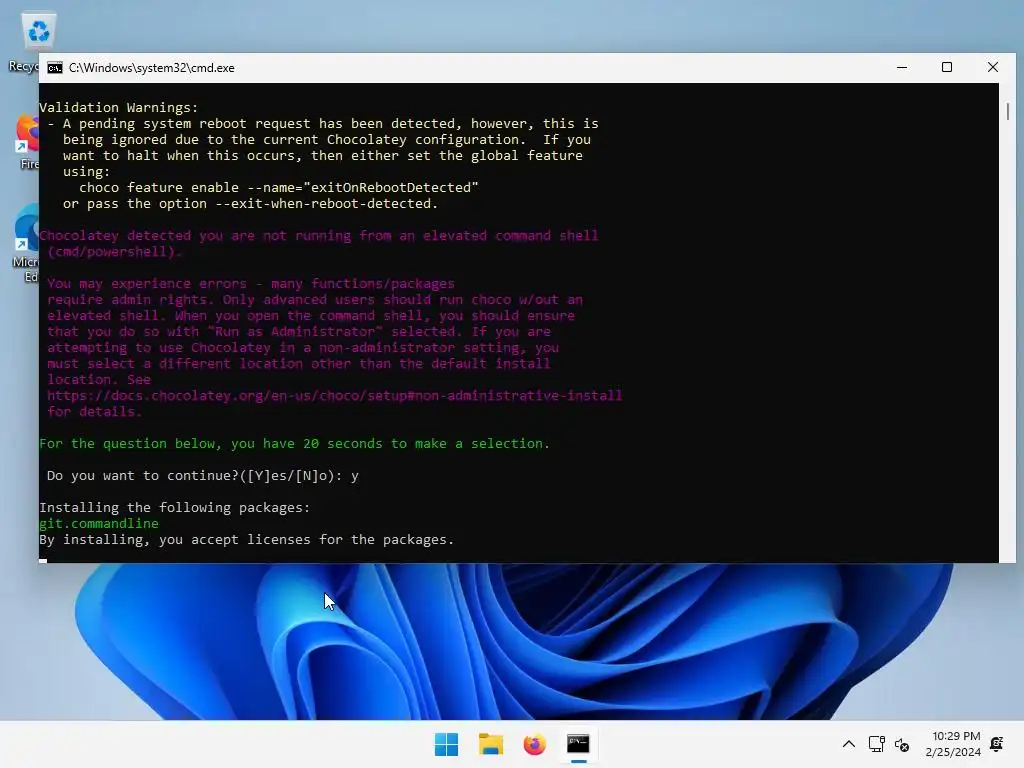The width and height of the screenshot is (1024, 768).
Task: Open the network status tray icon
Action: (x=876, y=744)
